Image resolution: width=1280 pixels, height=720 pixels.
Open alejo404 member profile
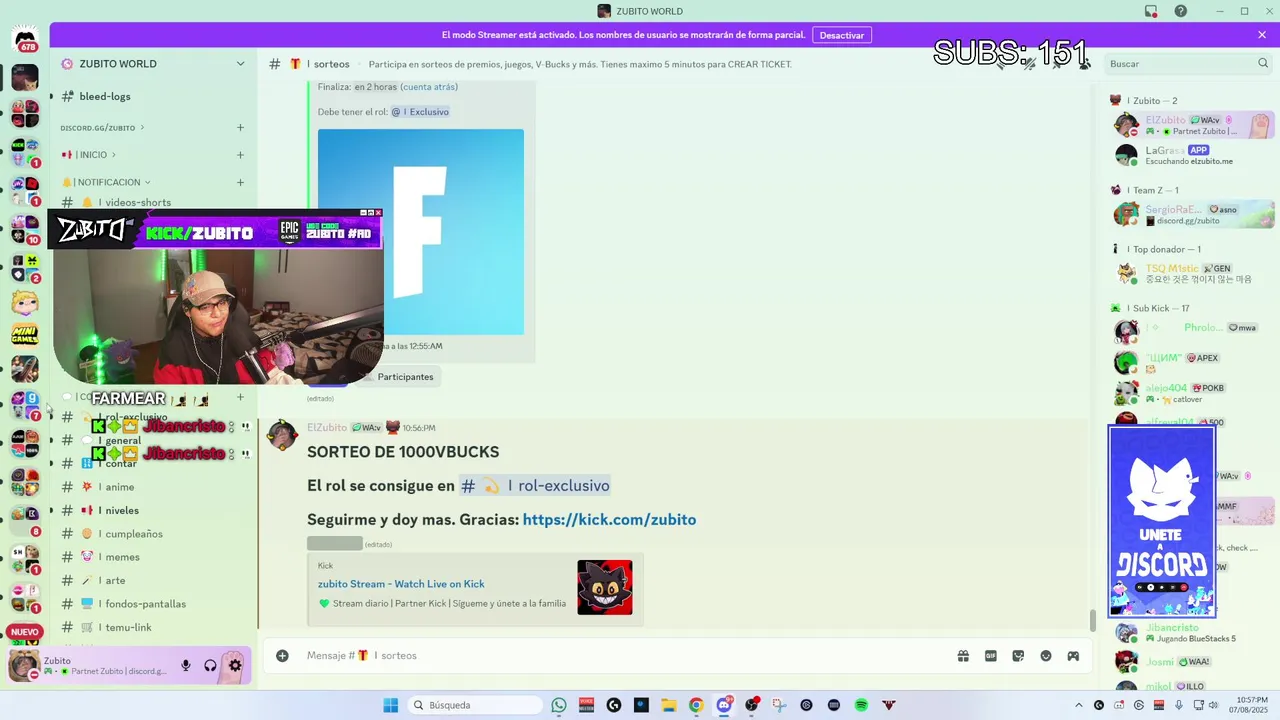click(x=1190, y=393)
